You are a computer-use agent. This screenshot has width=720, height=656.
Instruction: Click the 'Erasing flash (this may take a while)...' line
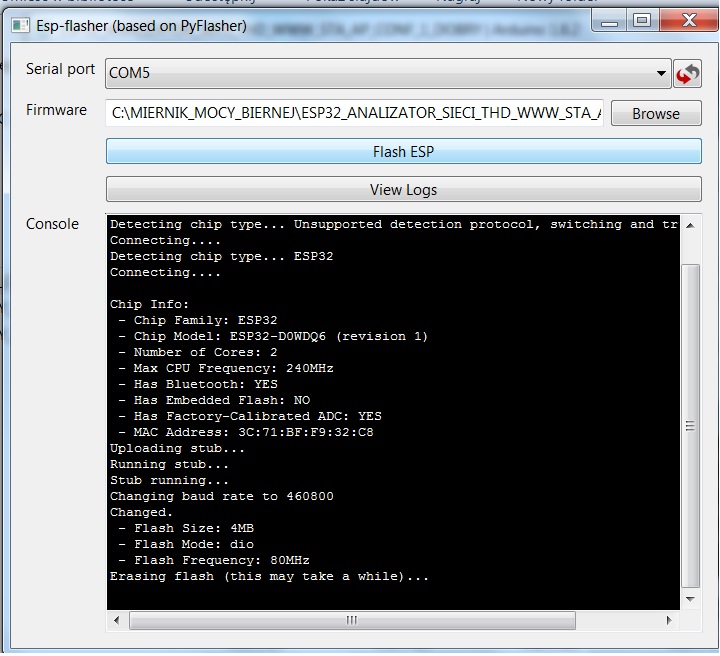tap(270, 577)
